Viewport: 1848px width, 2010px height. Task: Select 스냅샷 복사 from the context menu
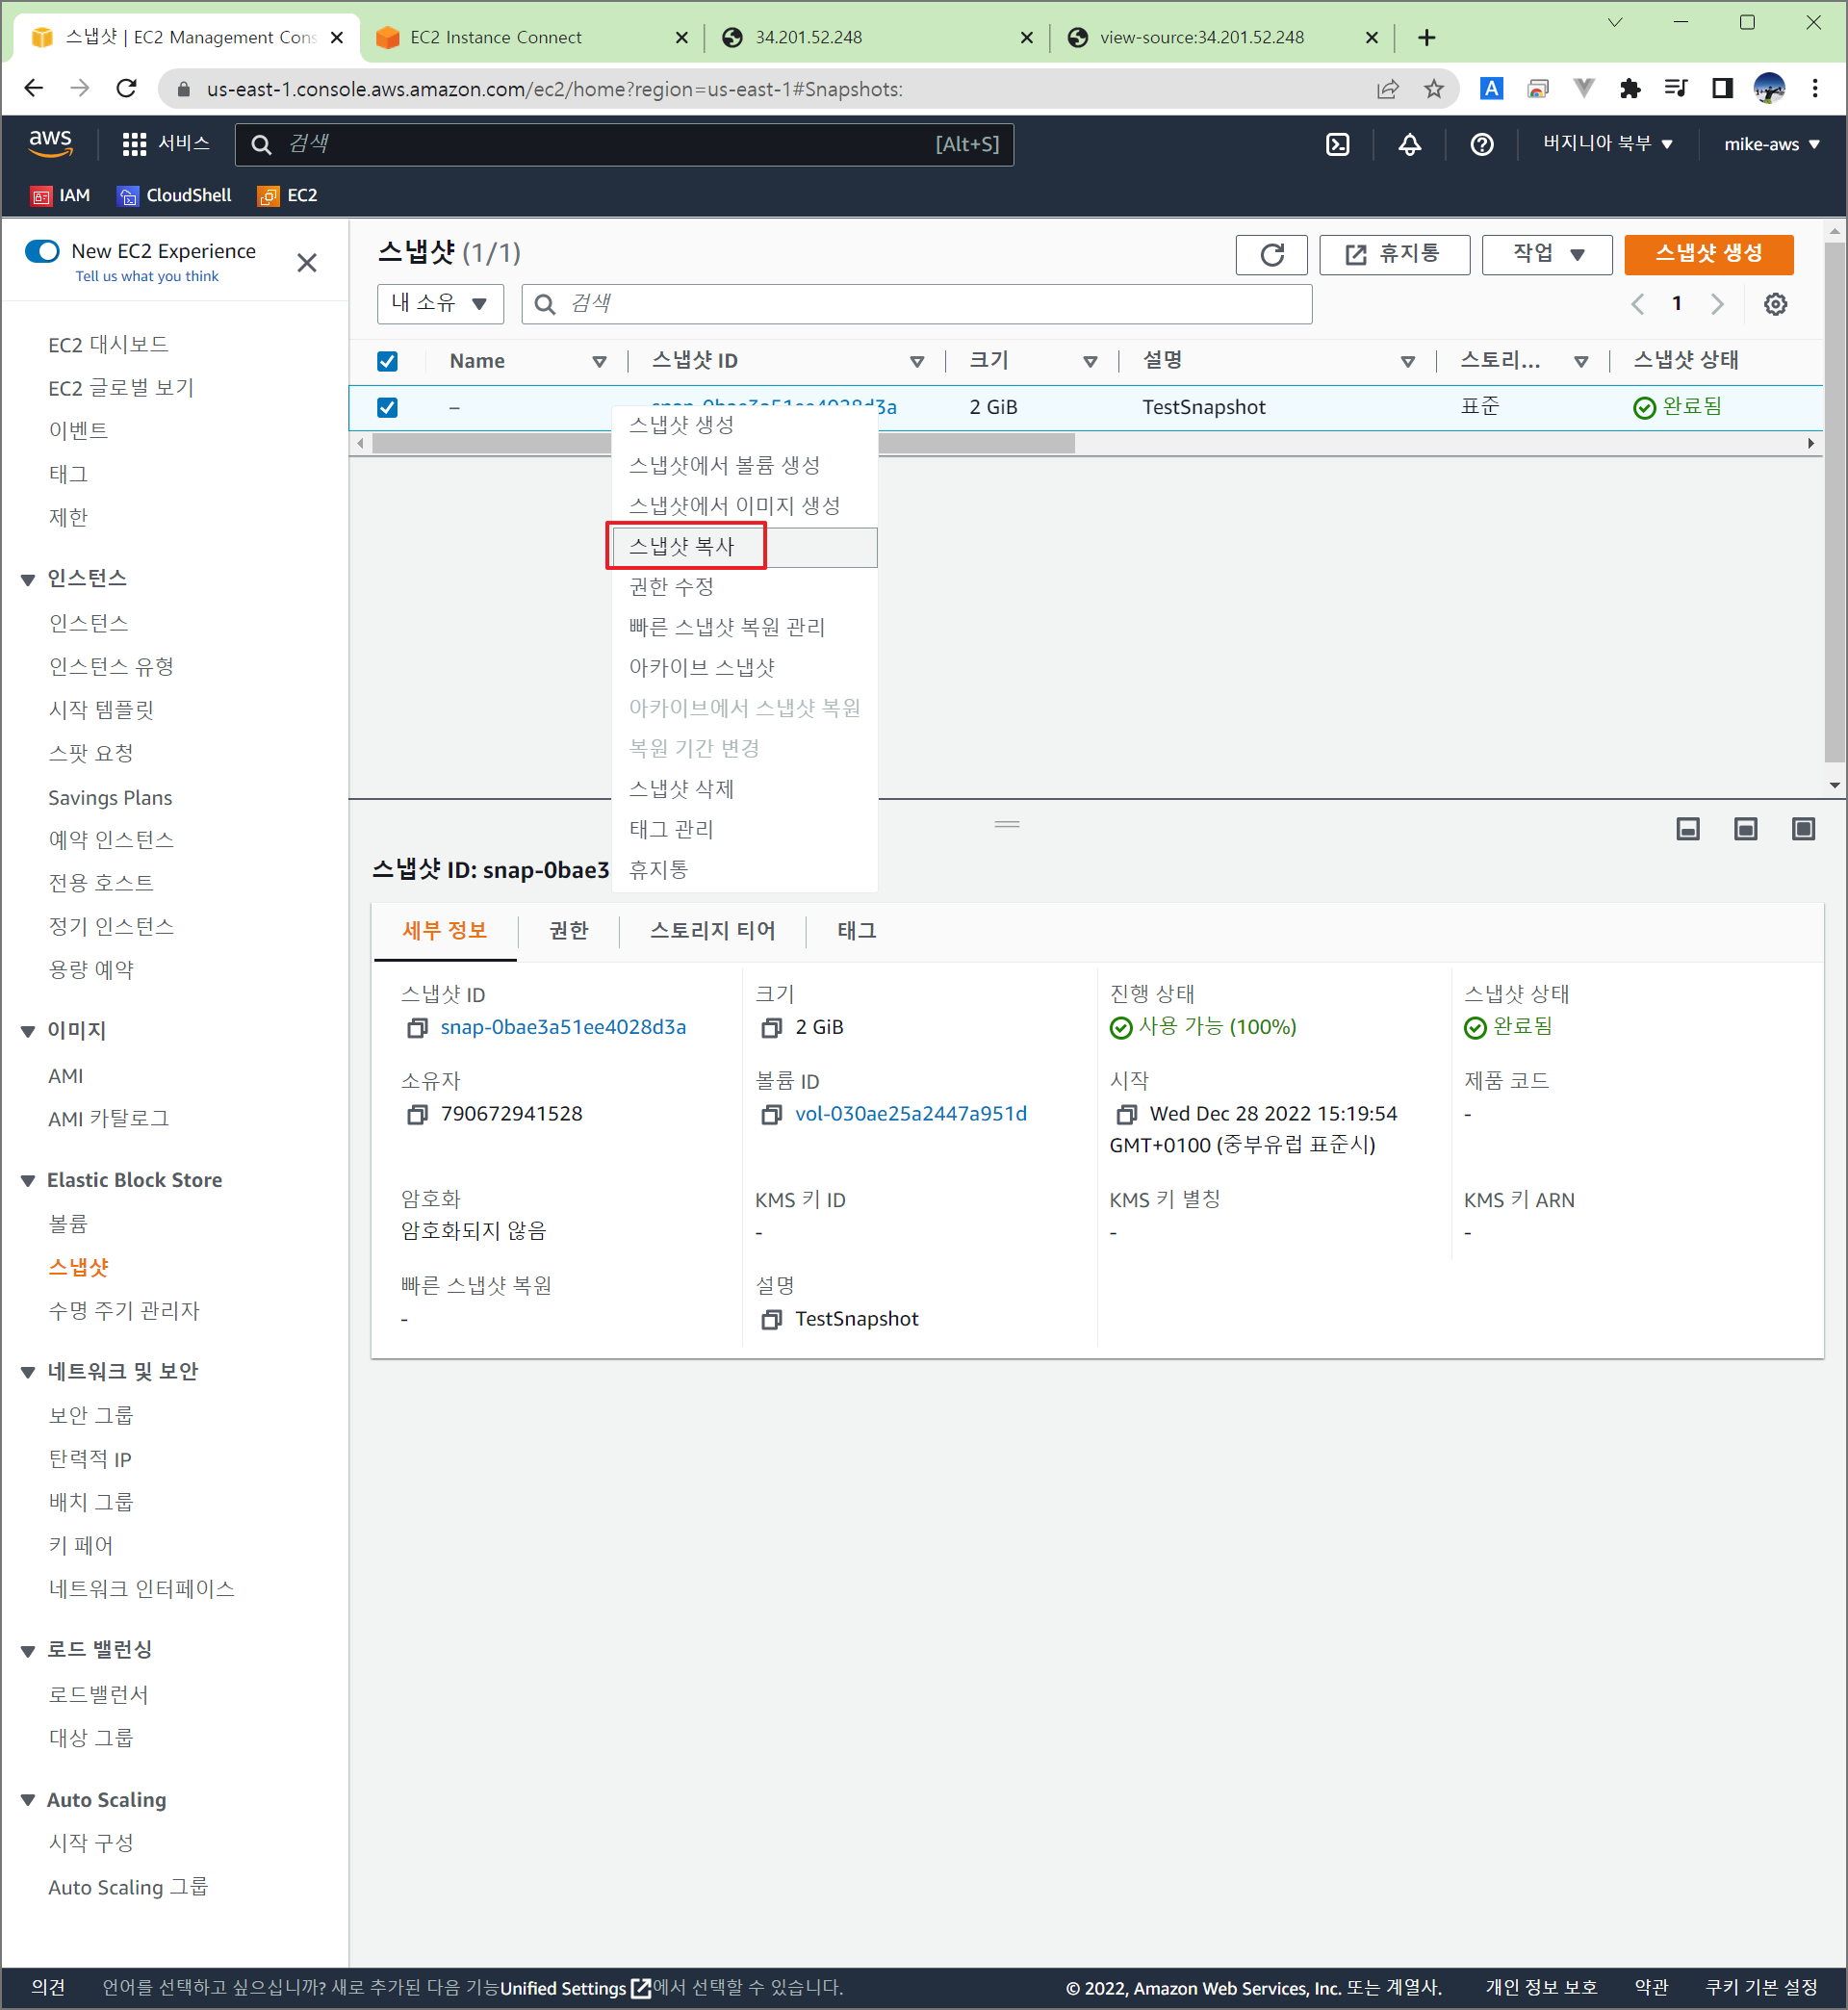click(683, 546)
